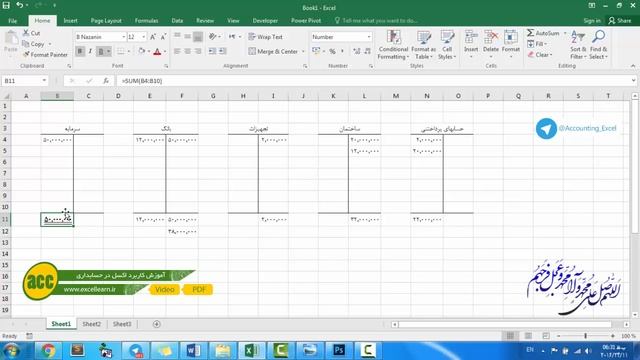Click the Decrease Font Size icon

[x=163, y=37]
